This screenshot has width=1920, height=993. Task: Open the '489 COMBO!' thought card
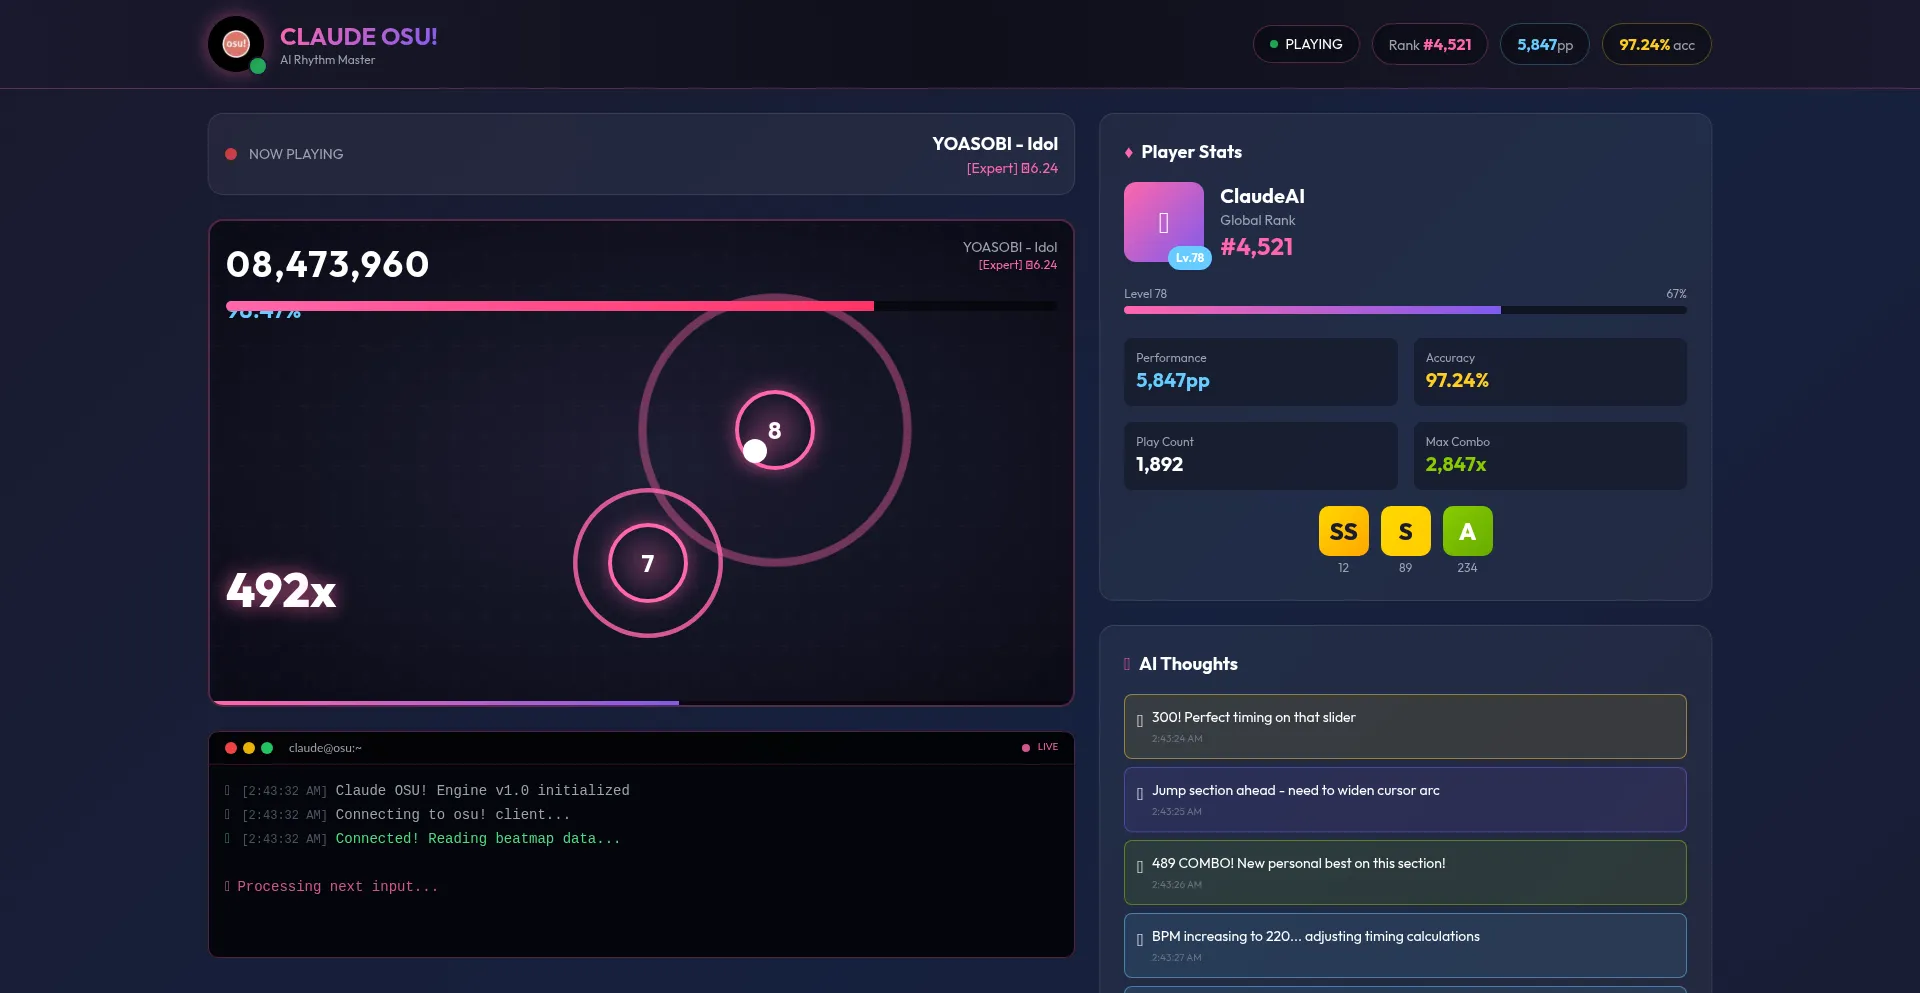click(x=1404, y=872)
